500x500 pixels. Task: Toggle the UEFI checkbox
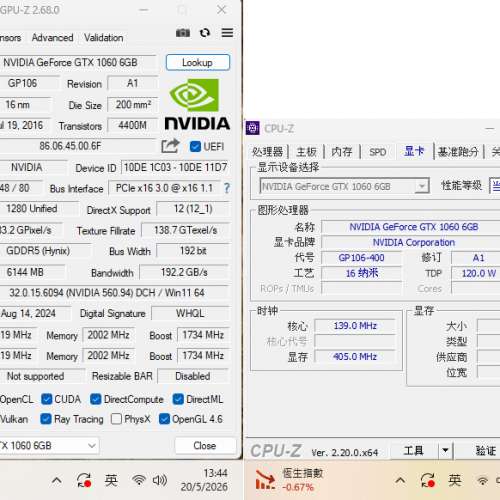195,146
